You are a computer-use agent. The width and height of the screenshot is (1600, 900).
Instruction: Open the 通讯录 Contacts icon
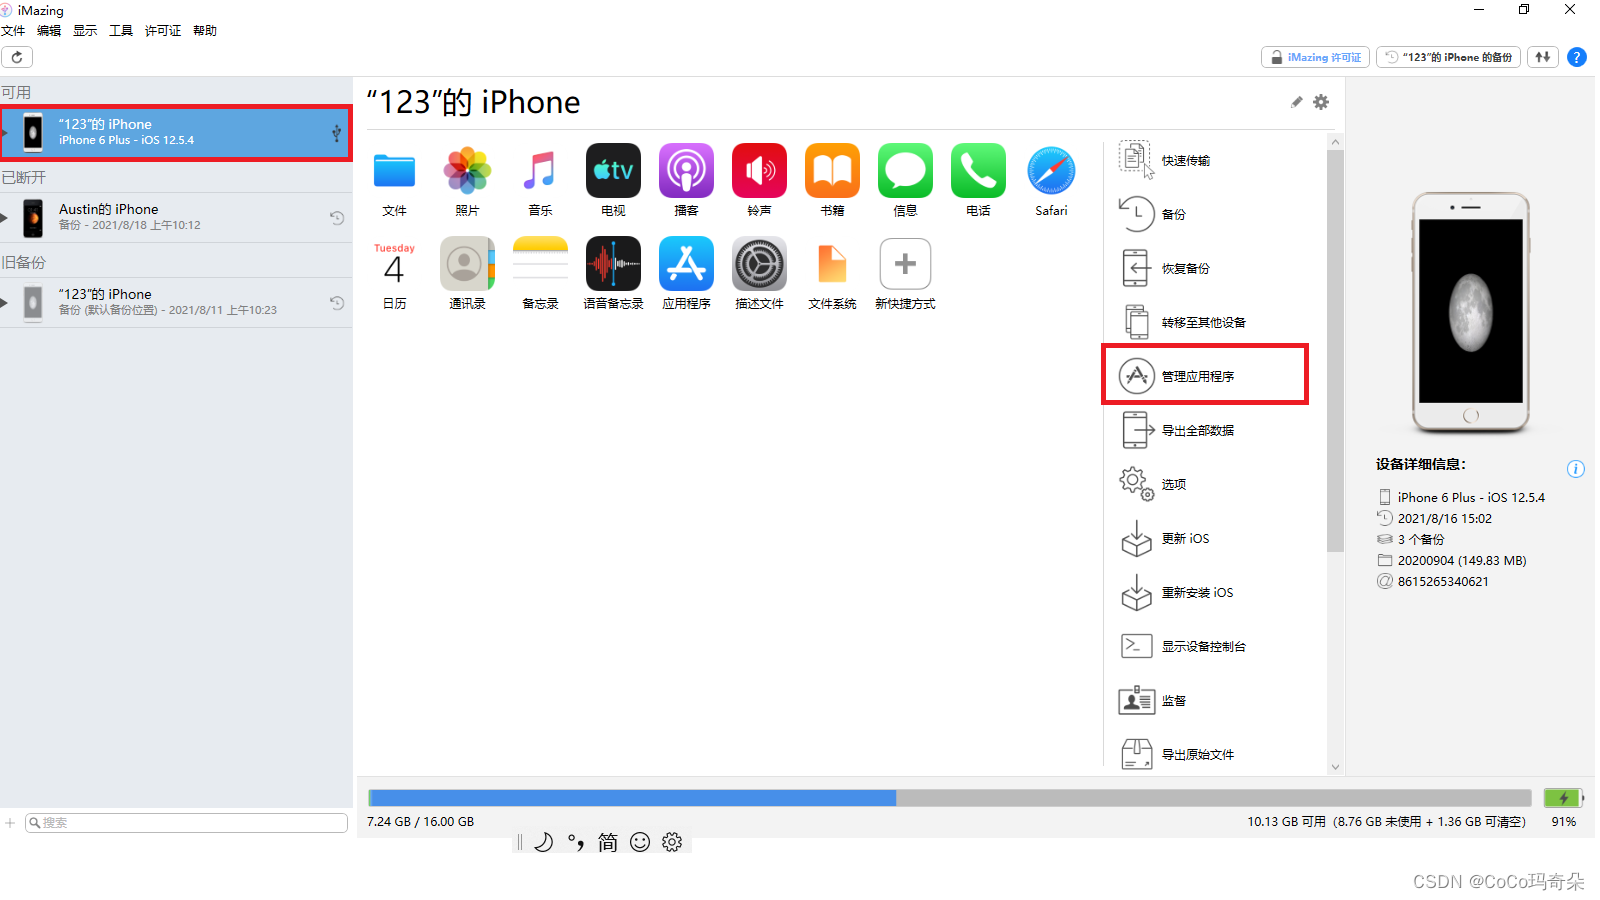[x=467, y=264]
